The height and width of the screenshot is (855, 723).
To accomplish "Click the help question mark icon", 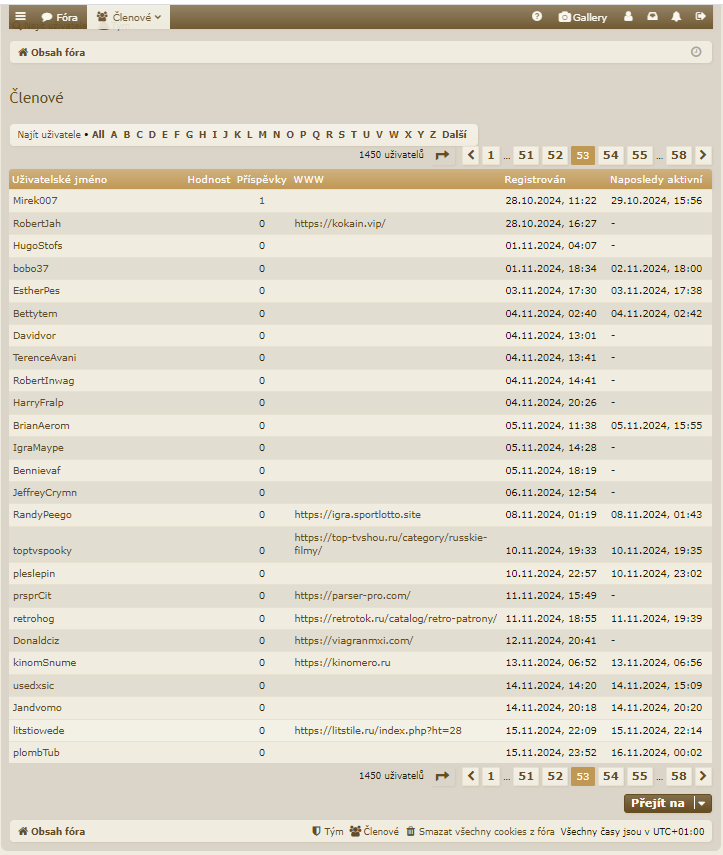I will click(x=537, y=17).
